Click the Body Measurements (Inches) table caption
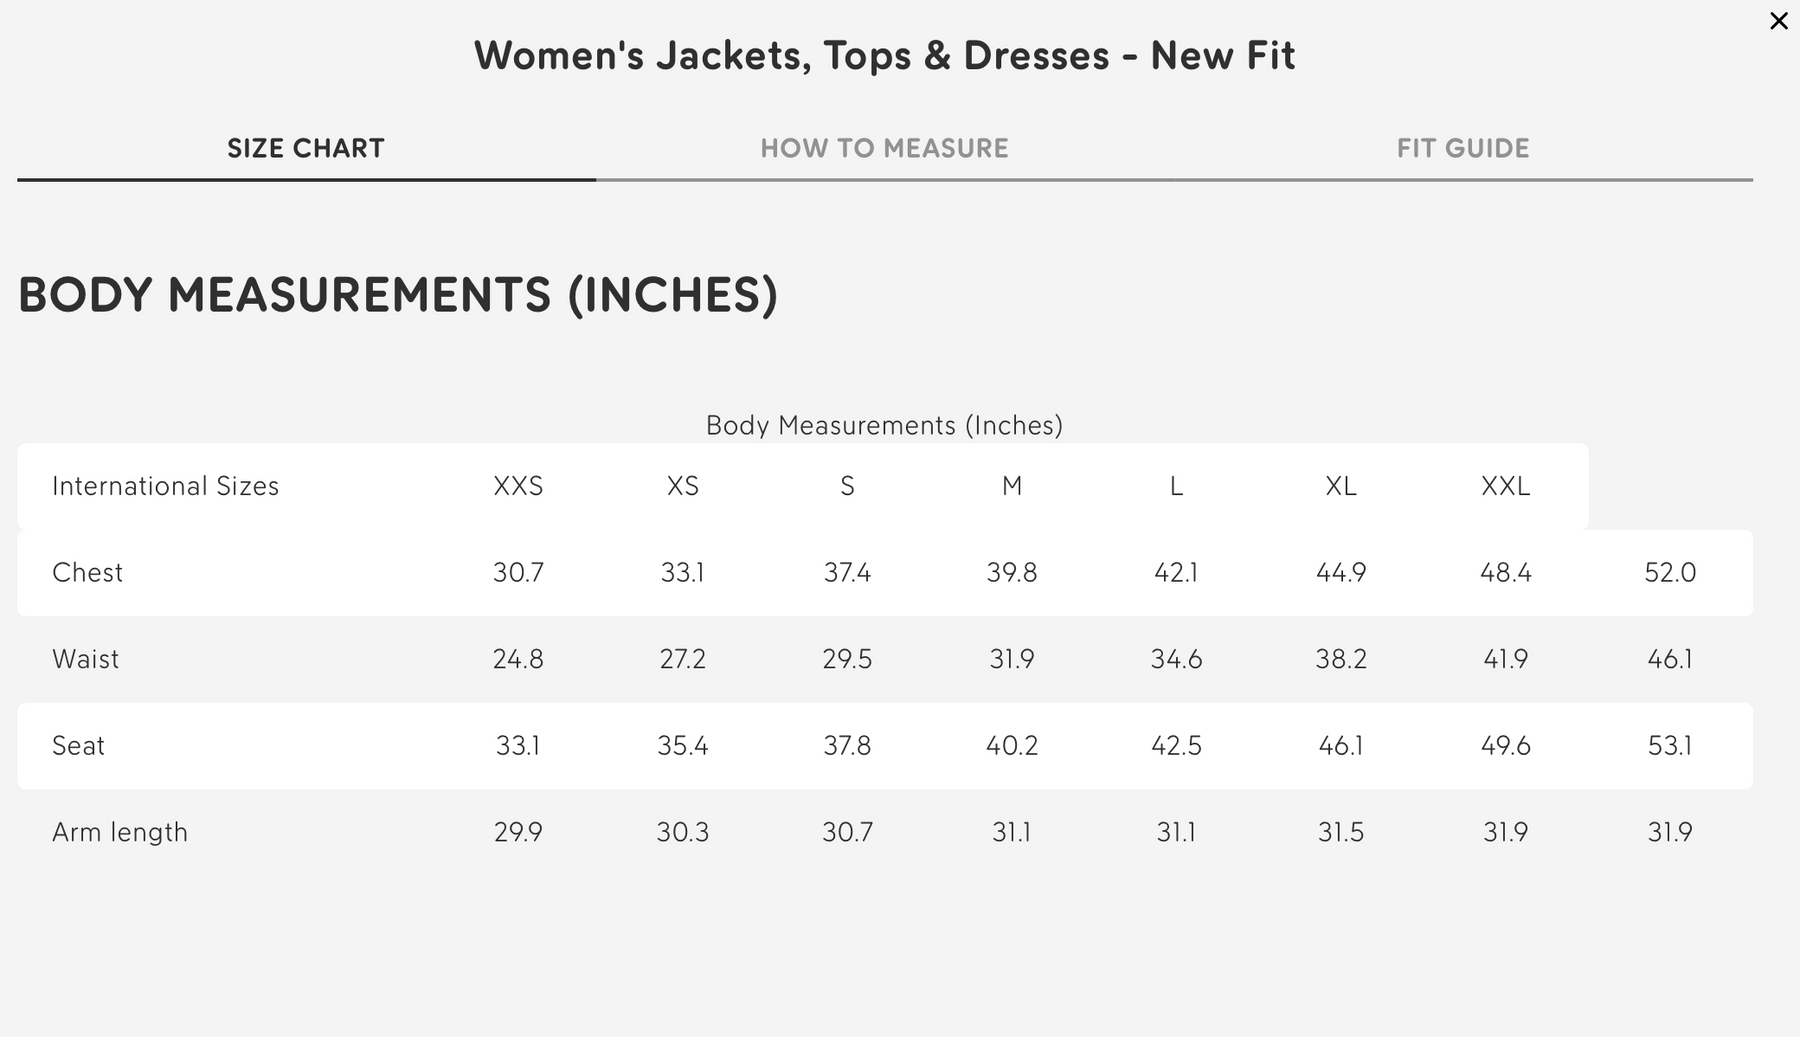The image size is (1800, 1037). pyautogui.click(x=884, y=425)
